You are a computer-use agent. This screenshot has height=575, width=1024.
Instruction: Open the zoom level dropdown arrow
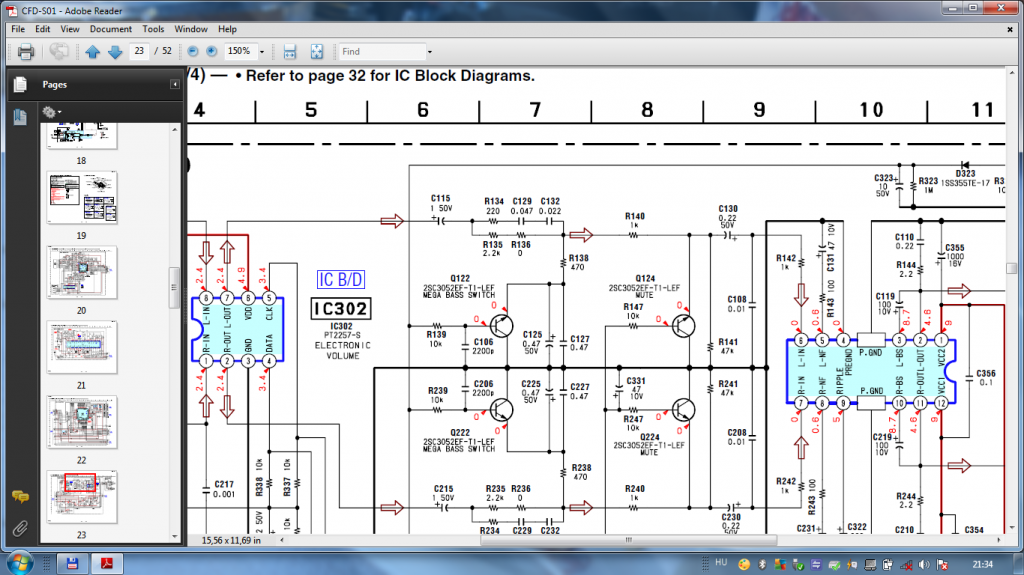coord(262,52)
